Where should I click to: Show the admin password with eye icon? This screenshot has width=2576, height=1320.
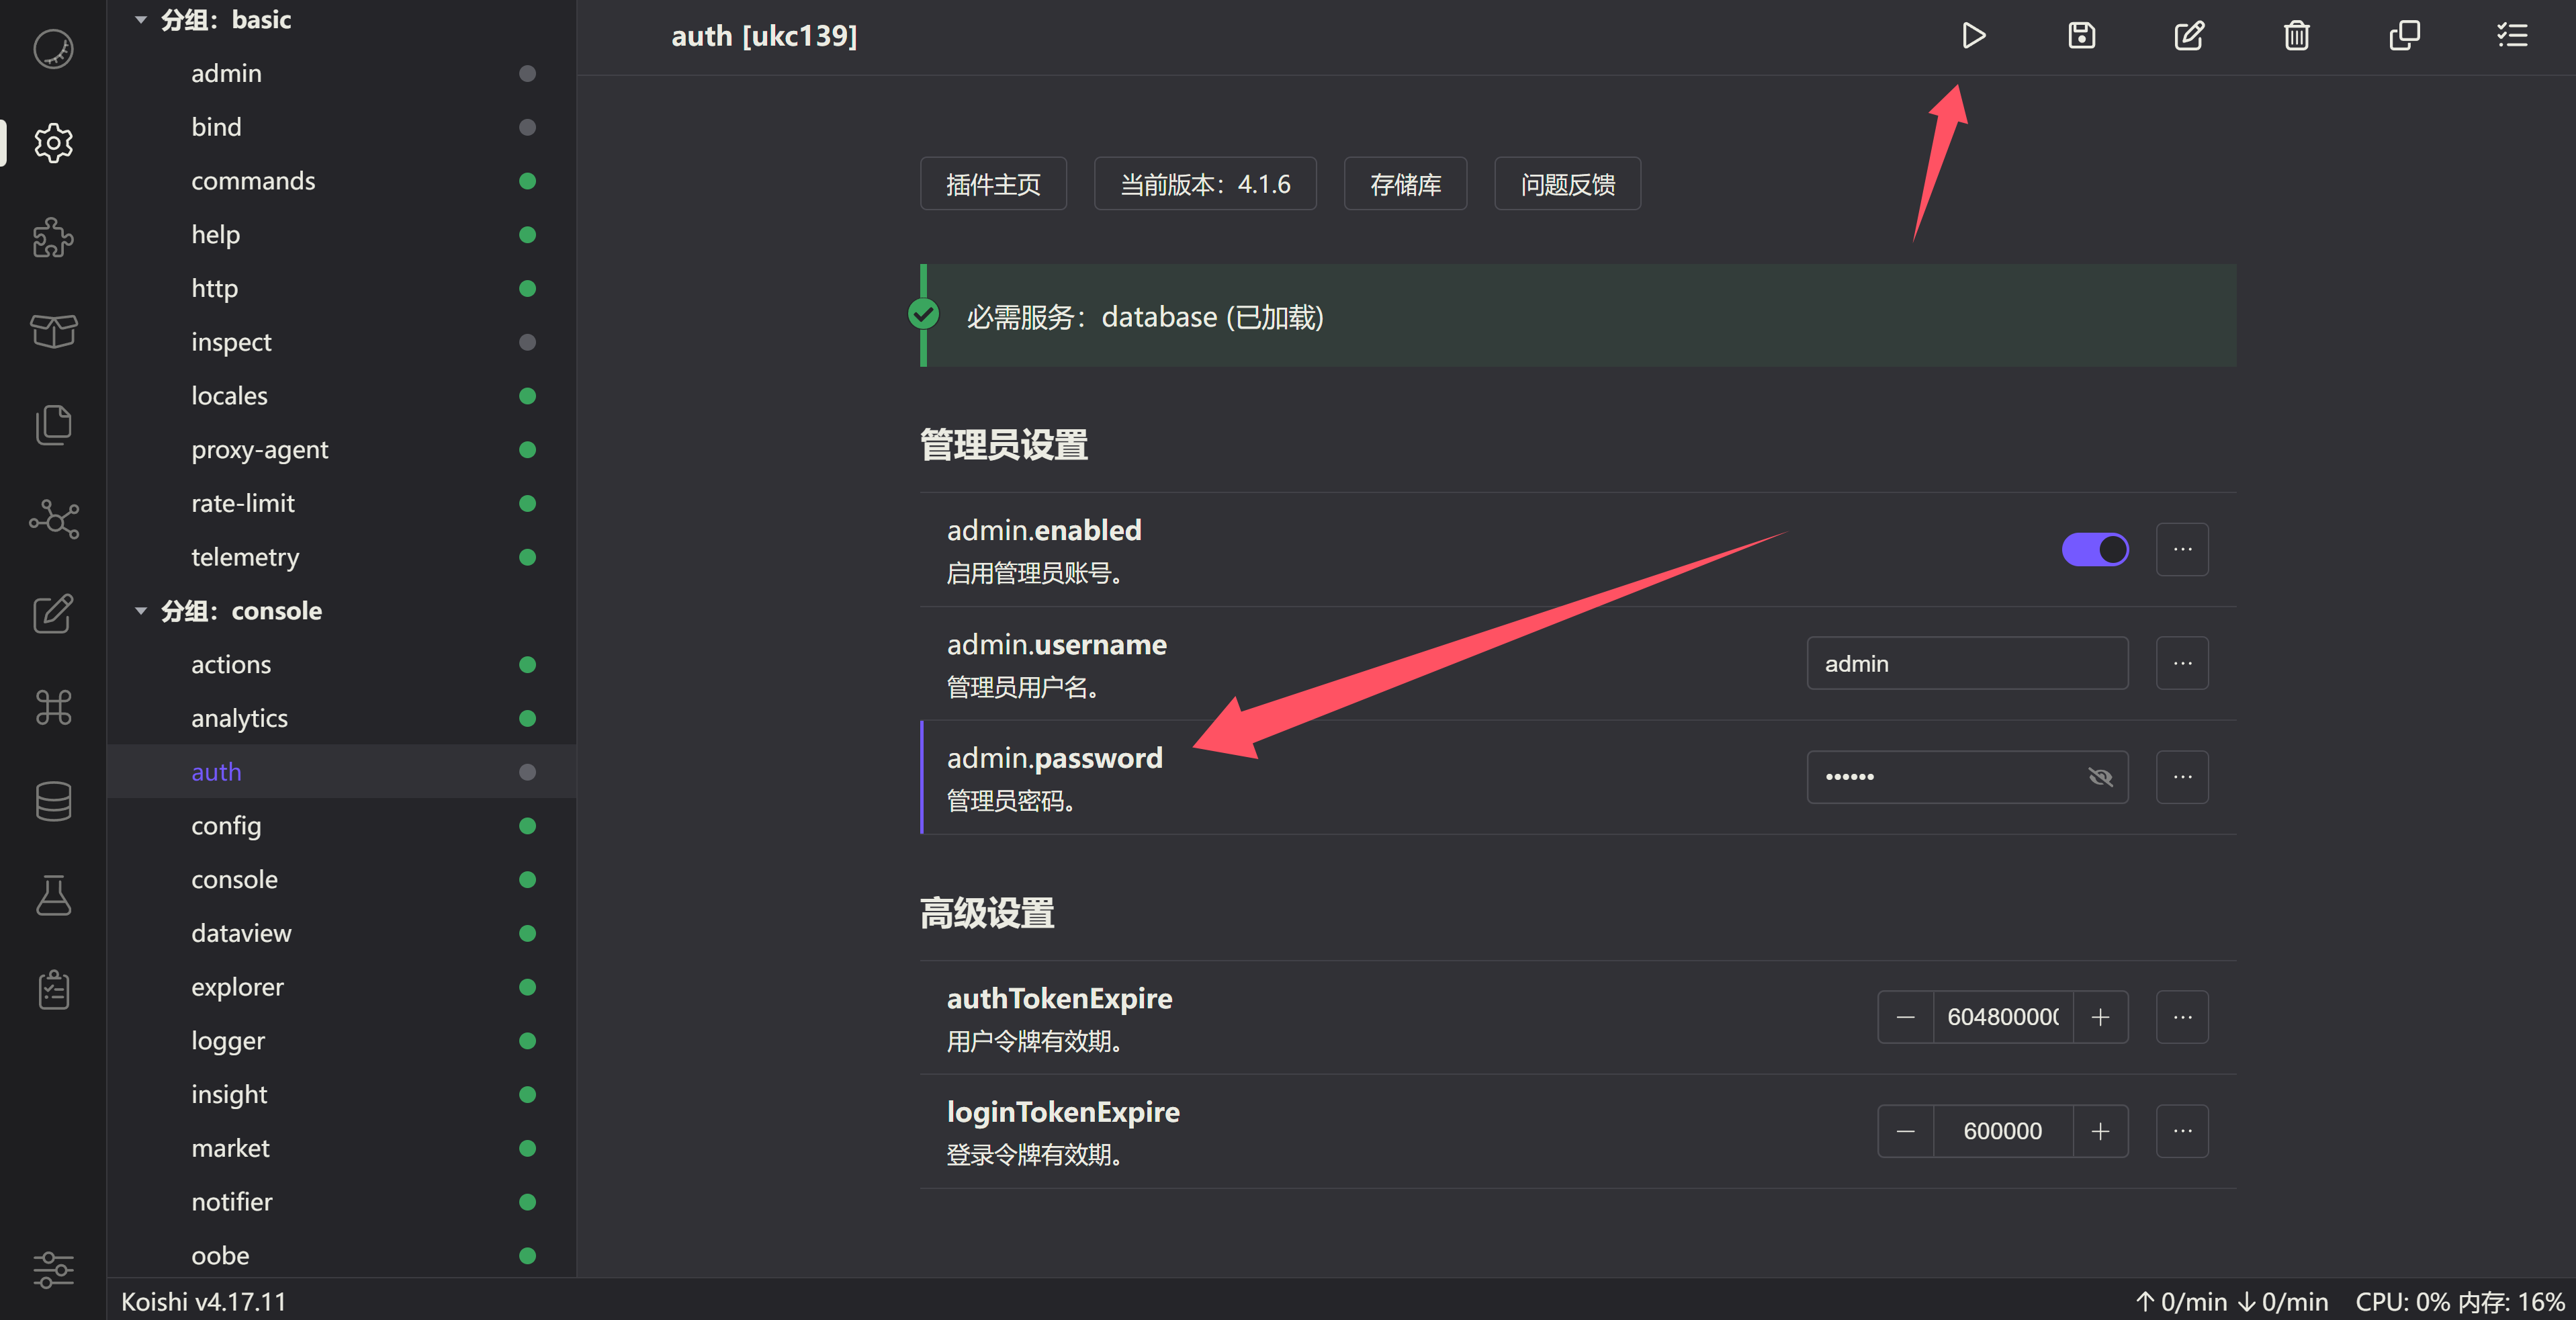tap(2100, 777)
